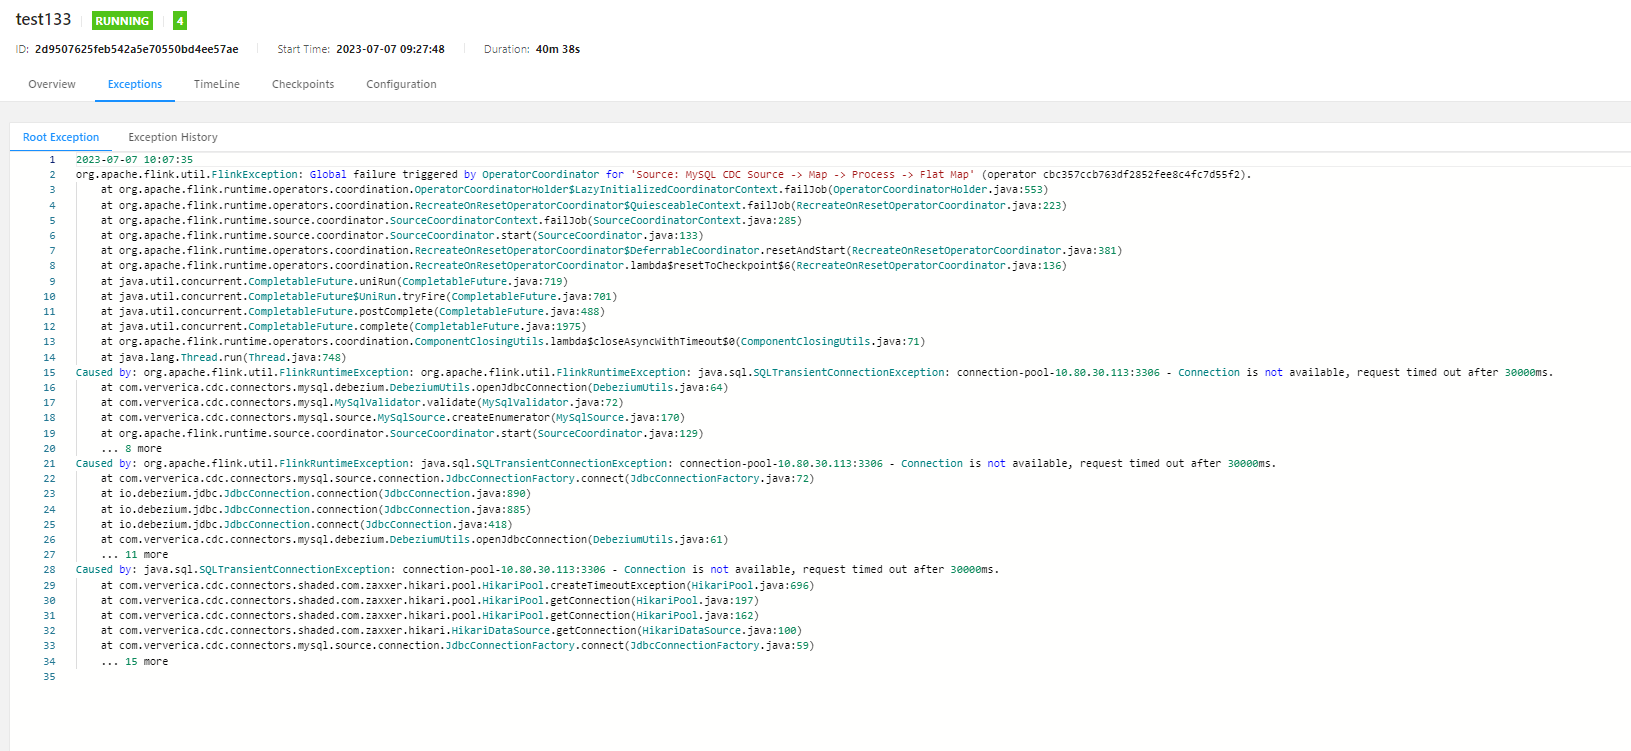Click the OperatorCoordinatorHolder.java:553 stack line
Screen dimensions: 1631x751
click(575, 189)
